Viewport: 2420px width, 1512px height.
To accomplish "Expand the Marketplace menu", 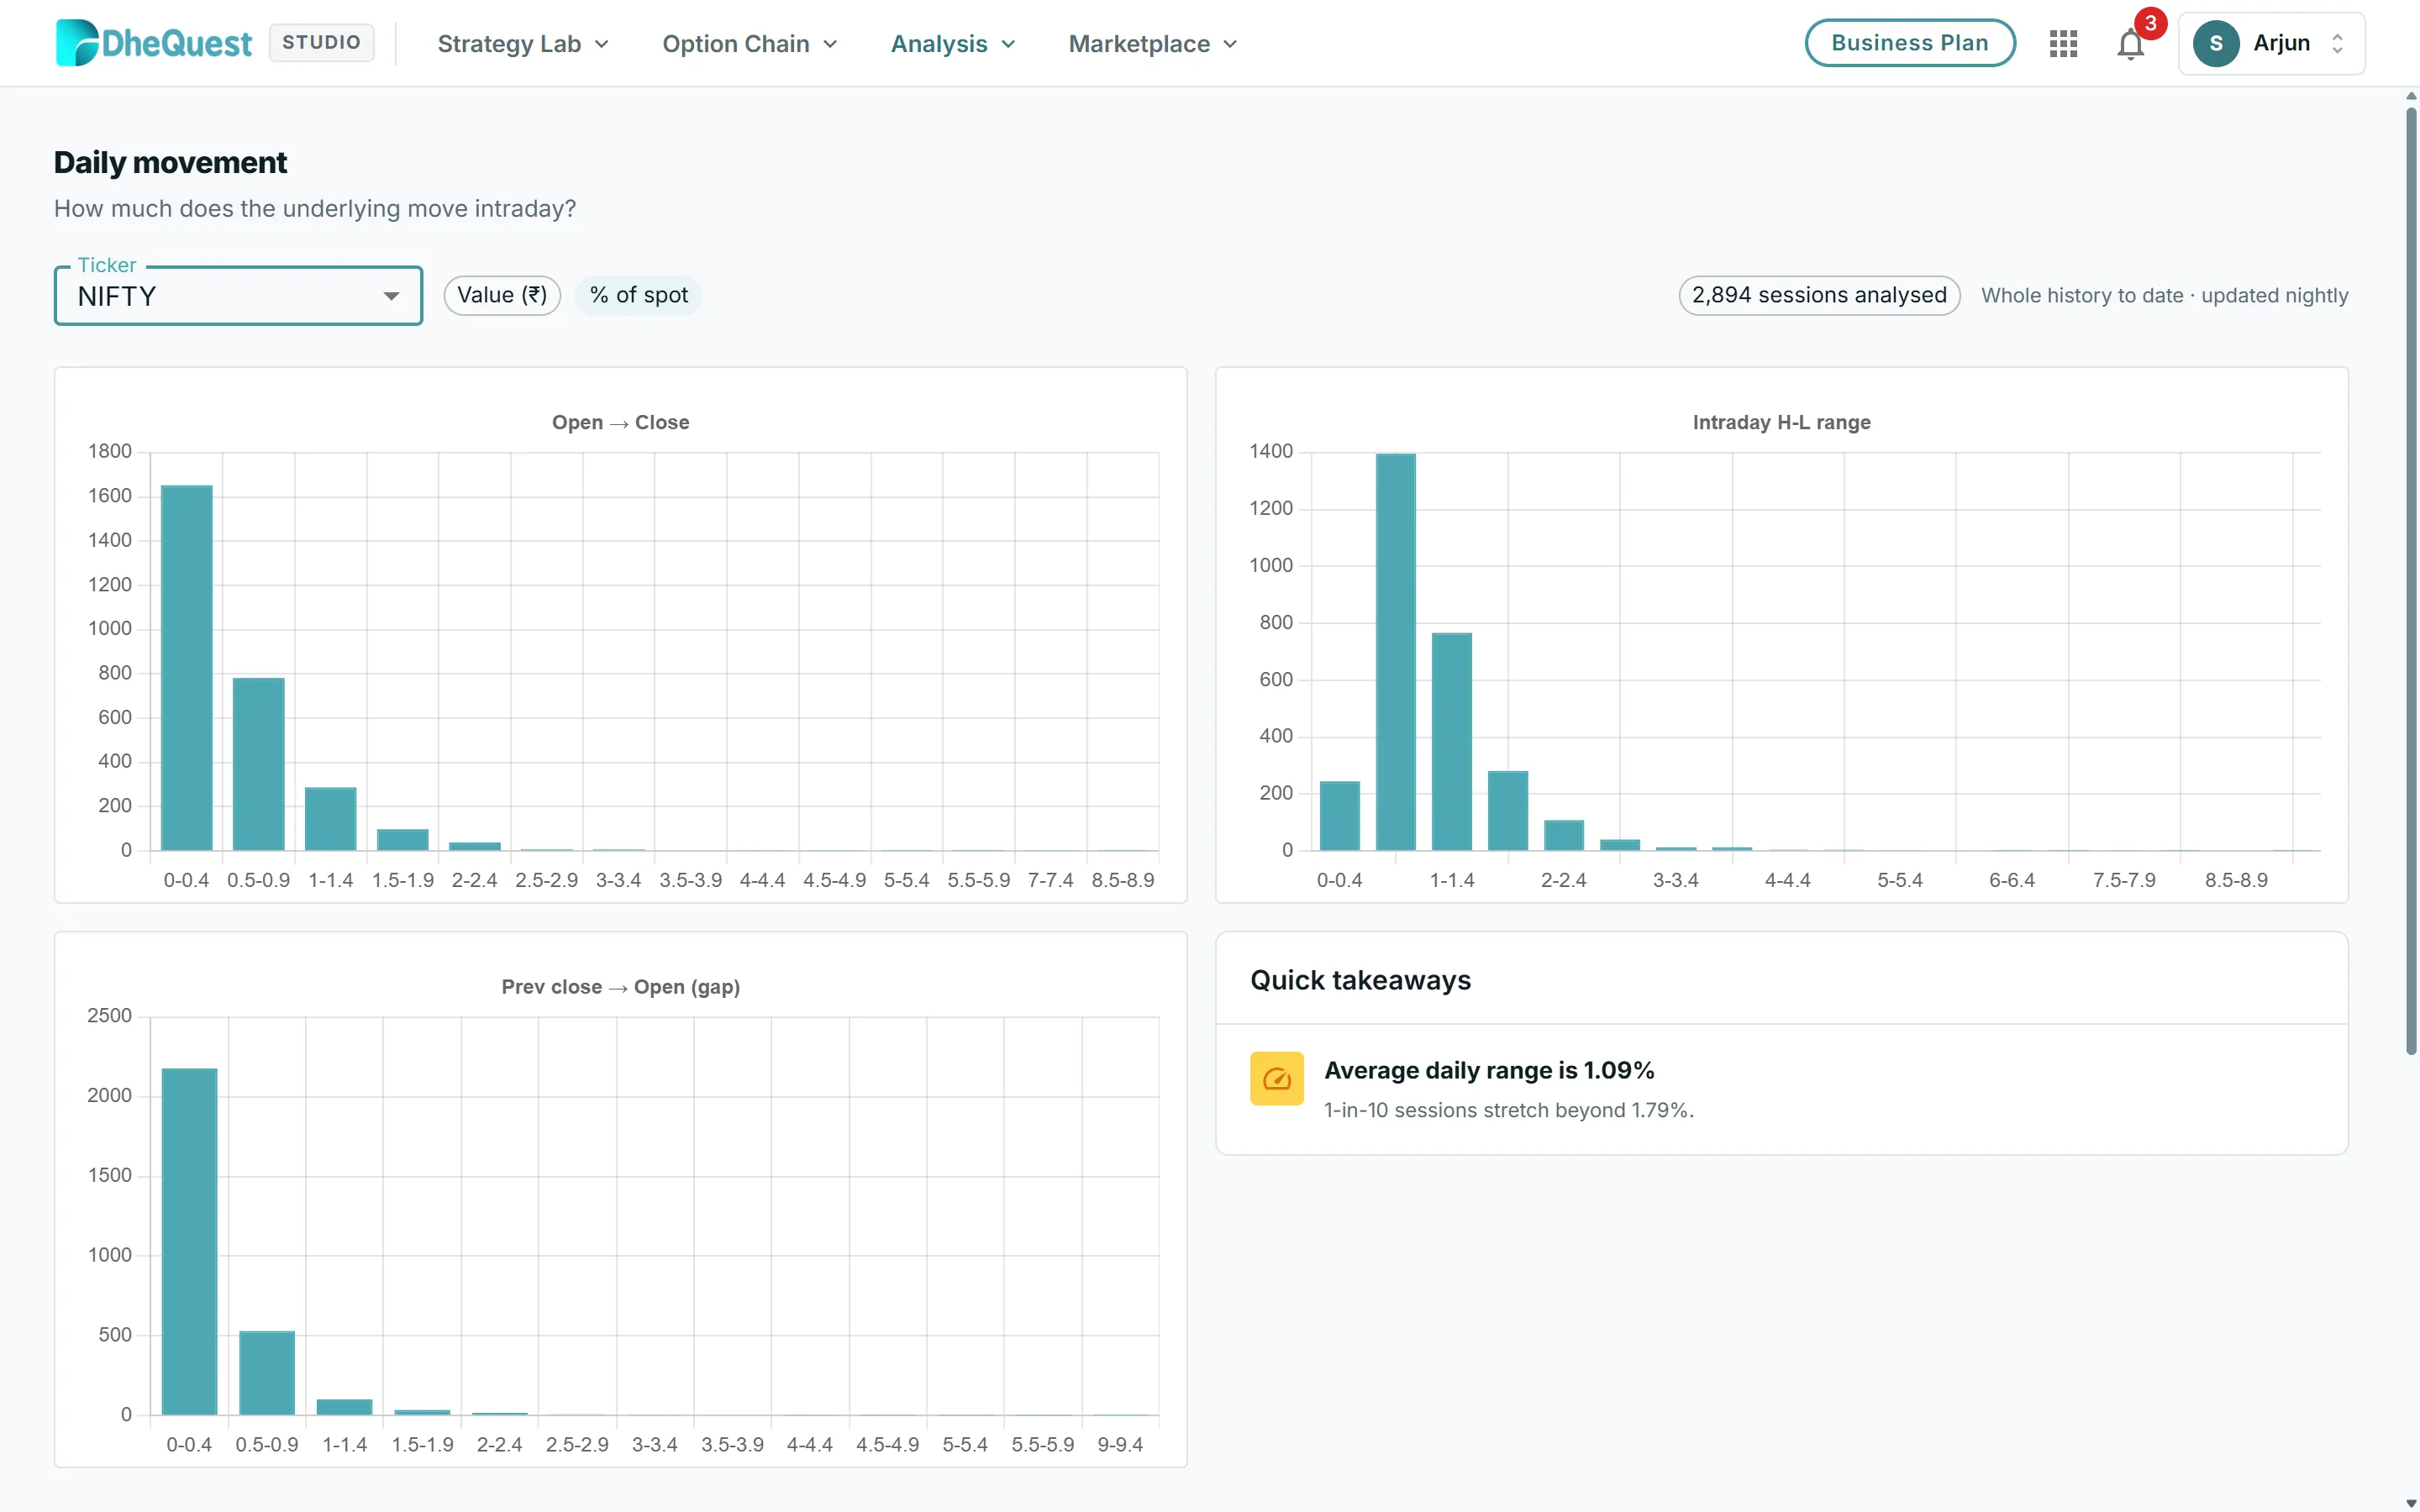I will click(x=1153, y=44).
